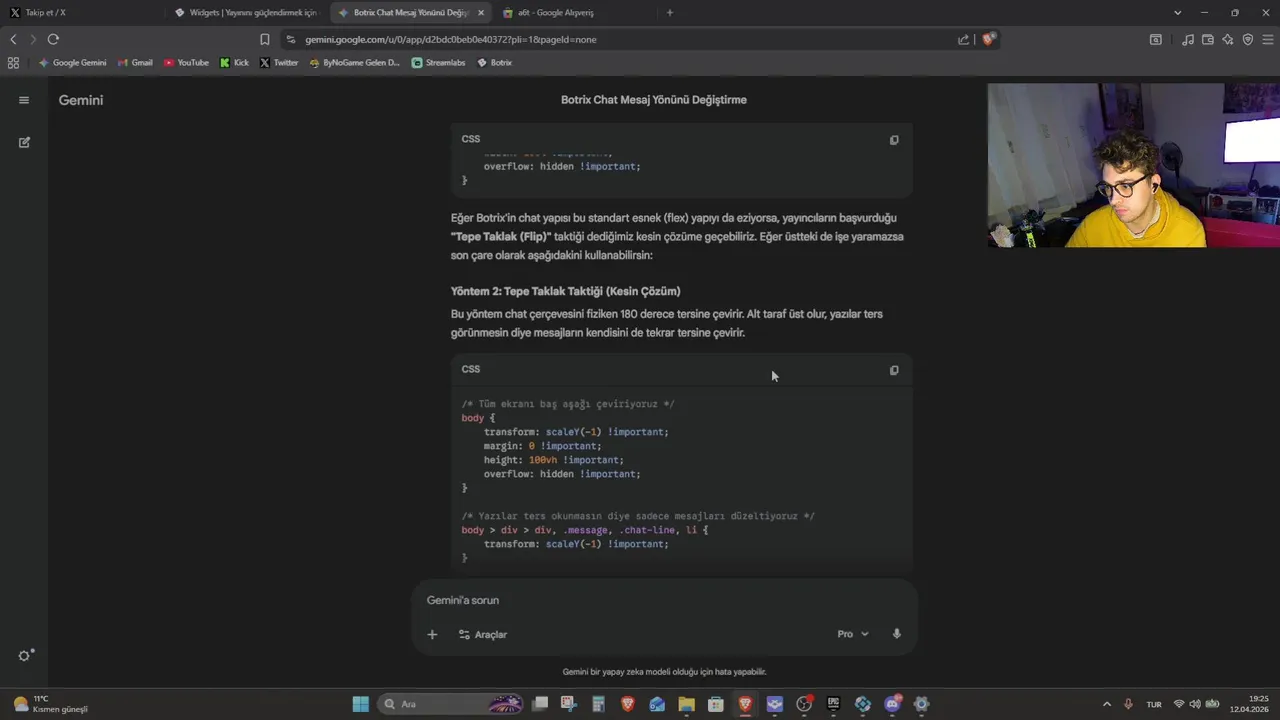Open Brave VPN shield icon
Viewport: 1280px width, 720px height.
tap(1247, 39)
